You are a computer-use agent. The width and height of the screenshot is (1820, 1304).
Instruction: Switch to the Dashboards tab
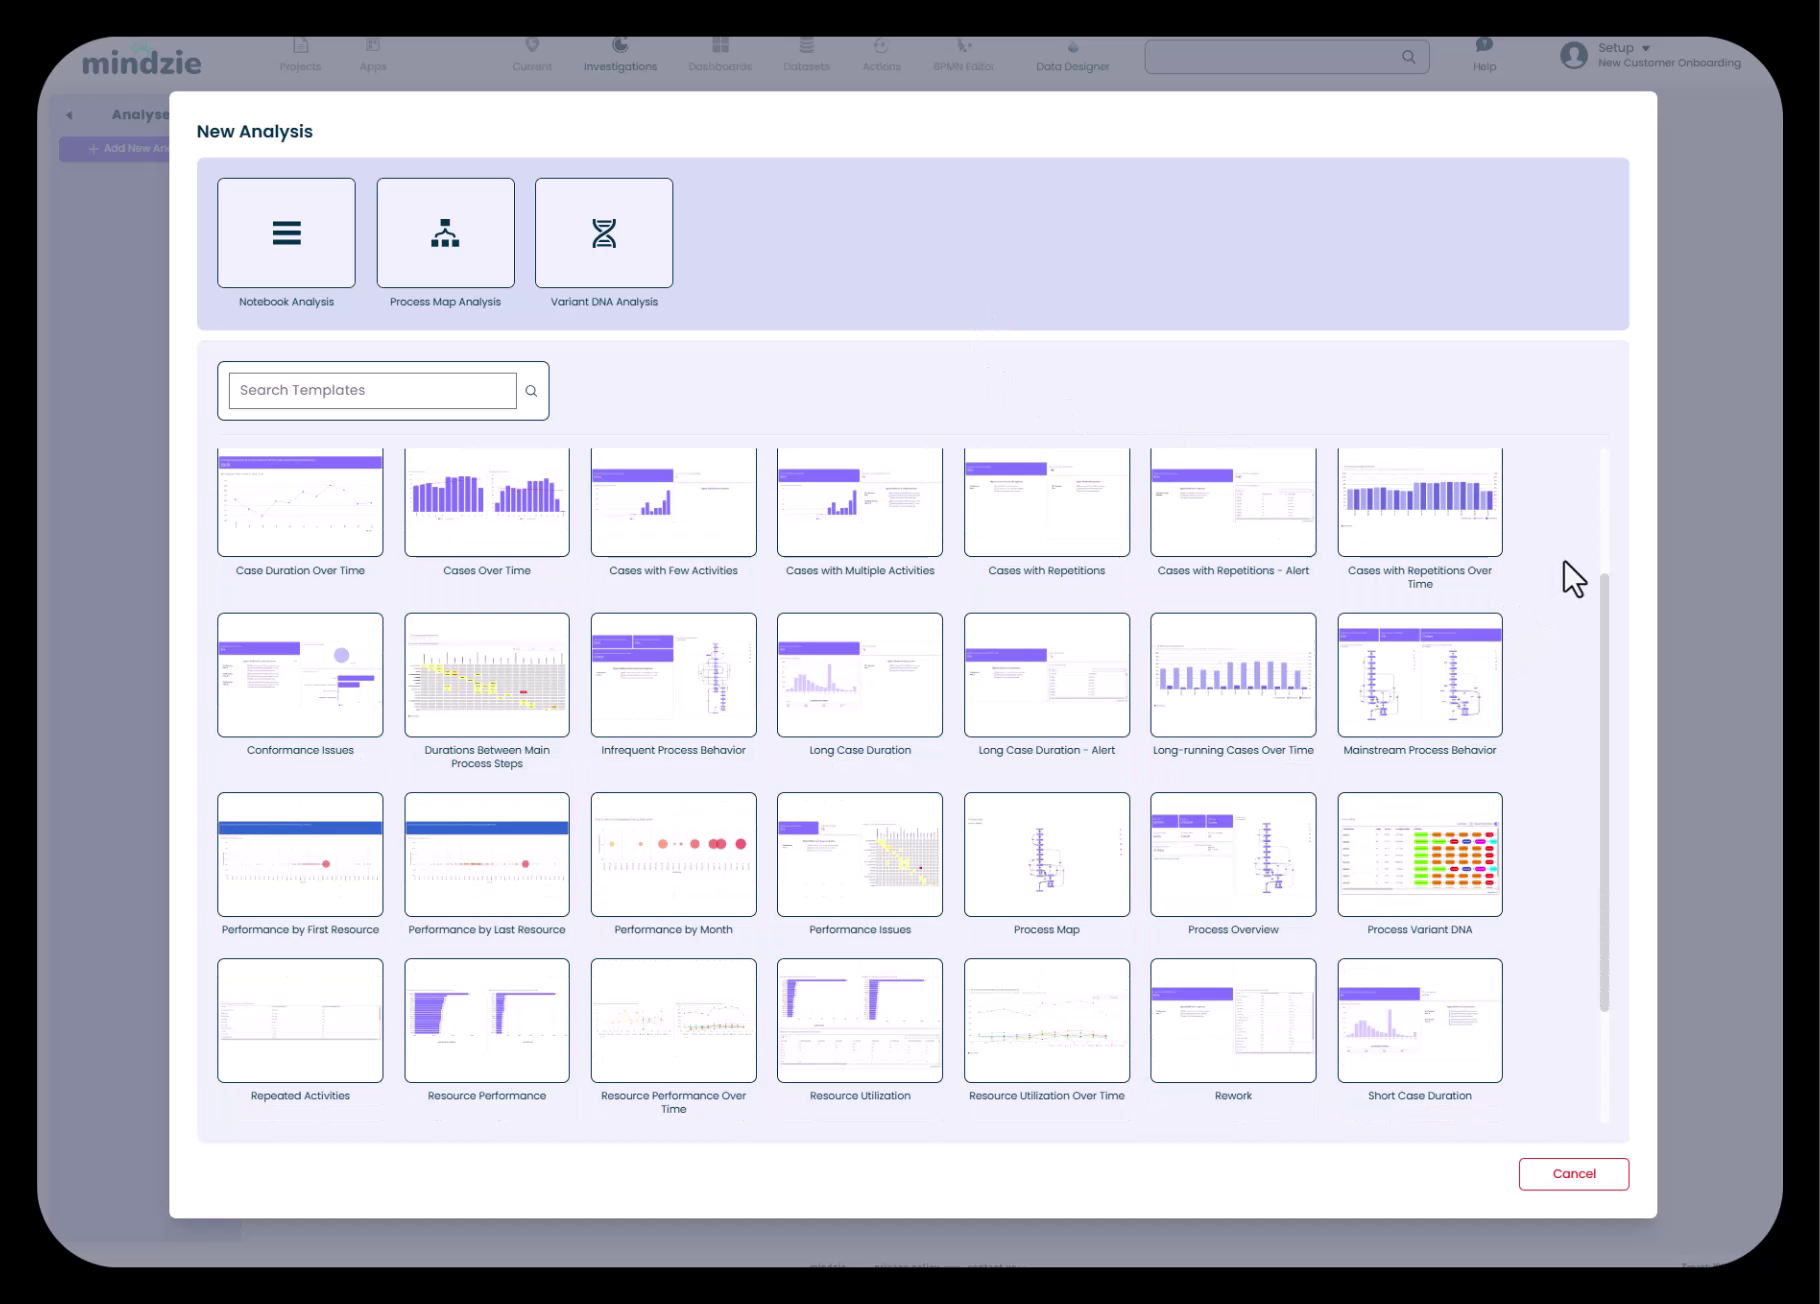[720, 55]
